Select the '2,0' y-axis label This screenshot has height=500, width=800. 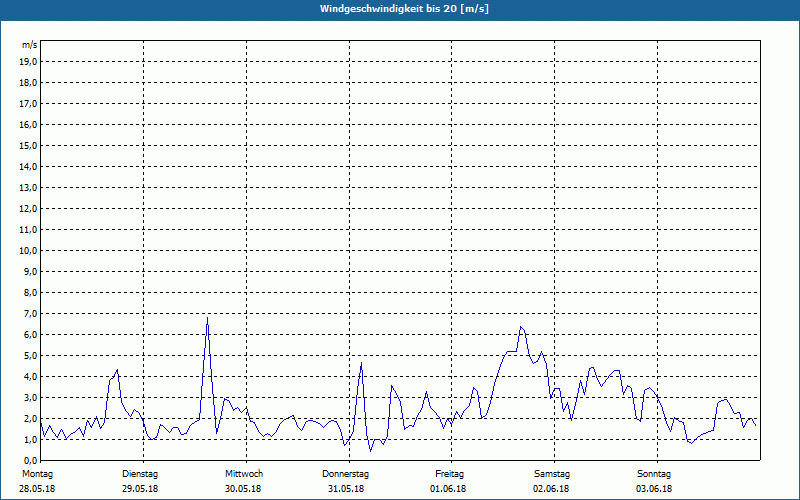tap(30, 418)
